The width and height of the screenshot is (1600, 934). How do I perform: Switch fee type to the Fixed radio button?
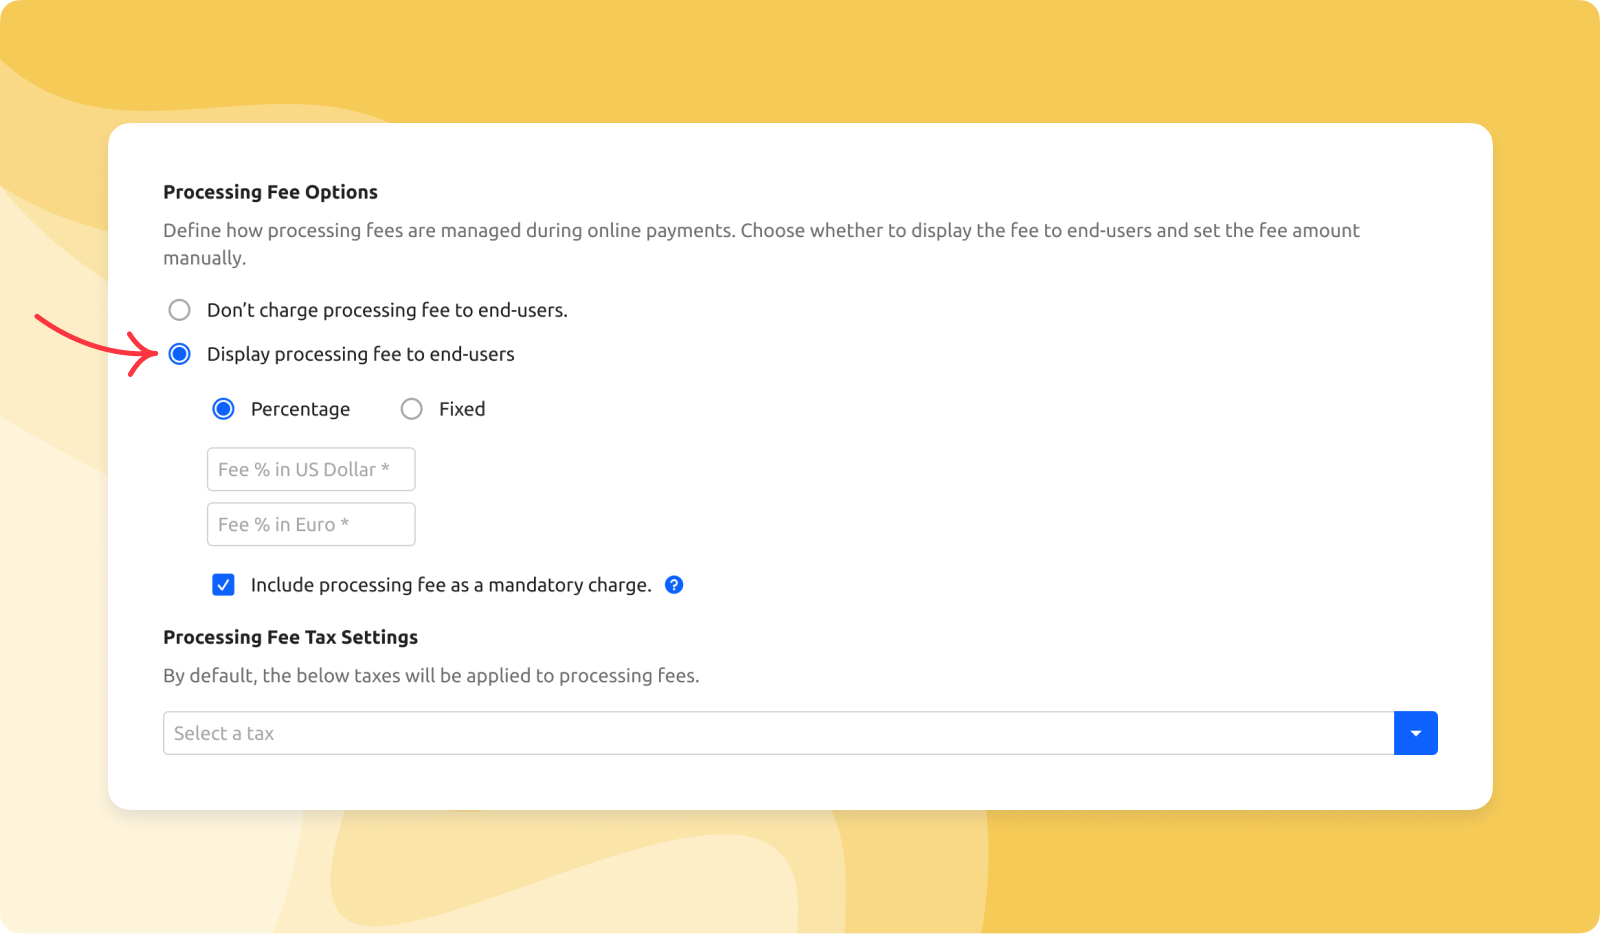point(411,409)
